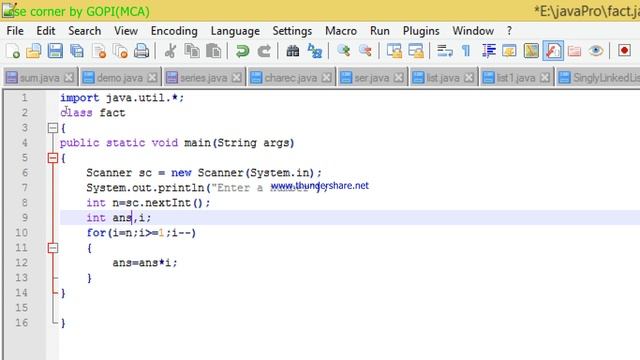The width and height of the screenshot is (640, 360).
Task: Open Find using the binoculars icon
Action: 293,51
